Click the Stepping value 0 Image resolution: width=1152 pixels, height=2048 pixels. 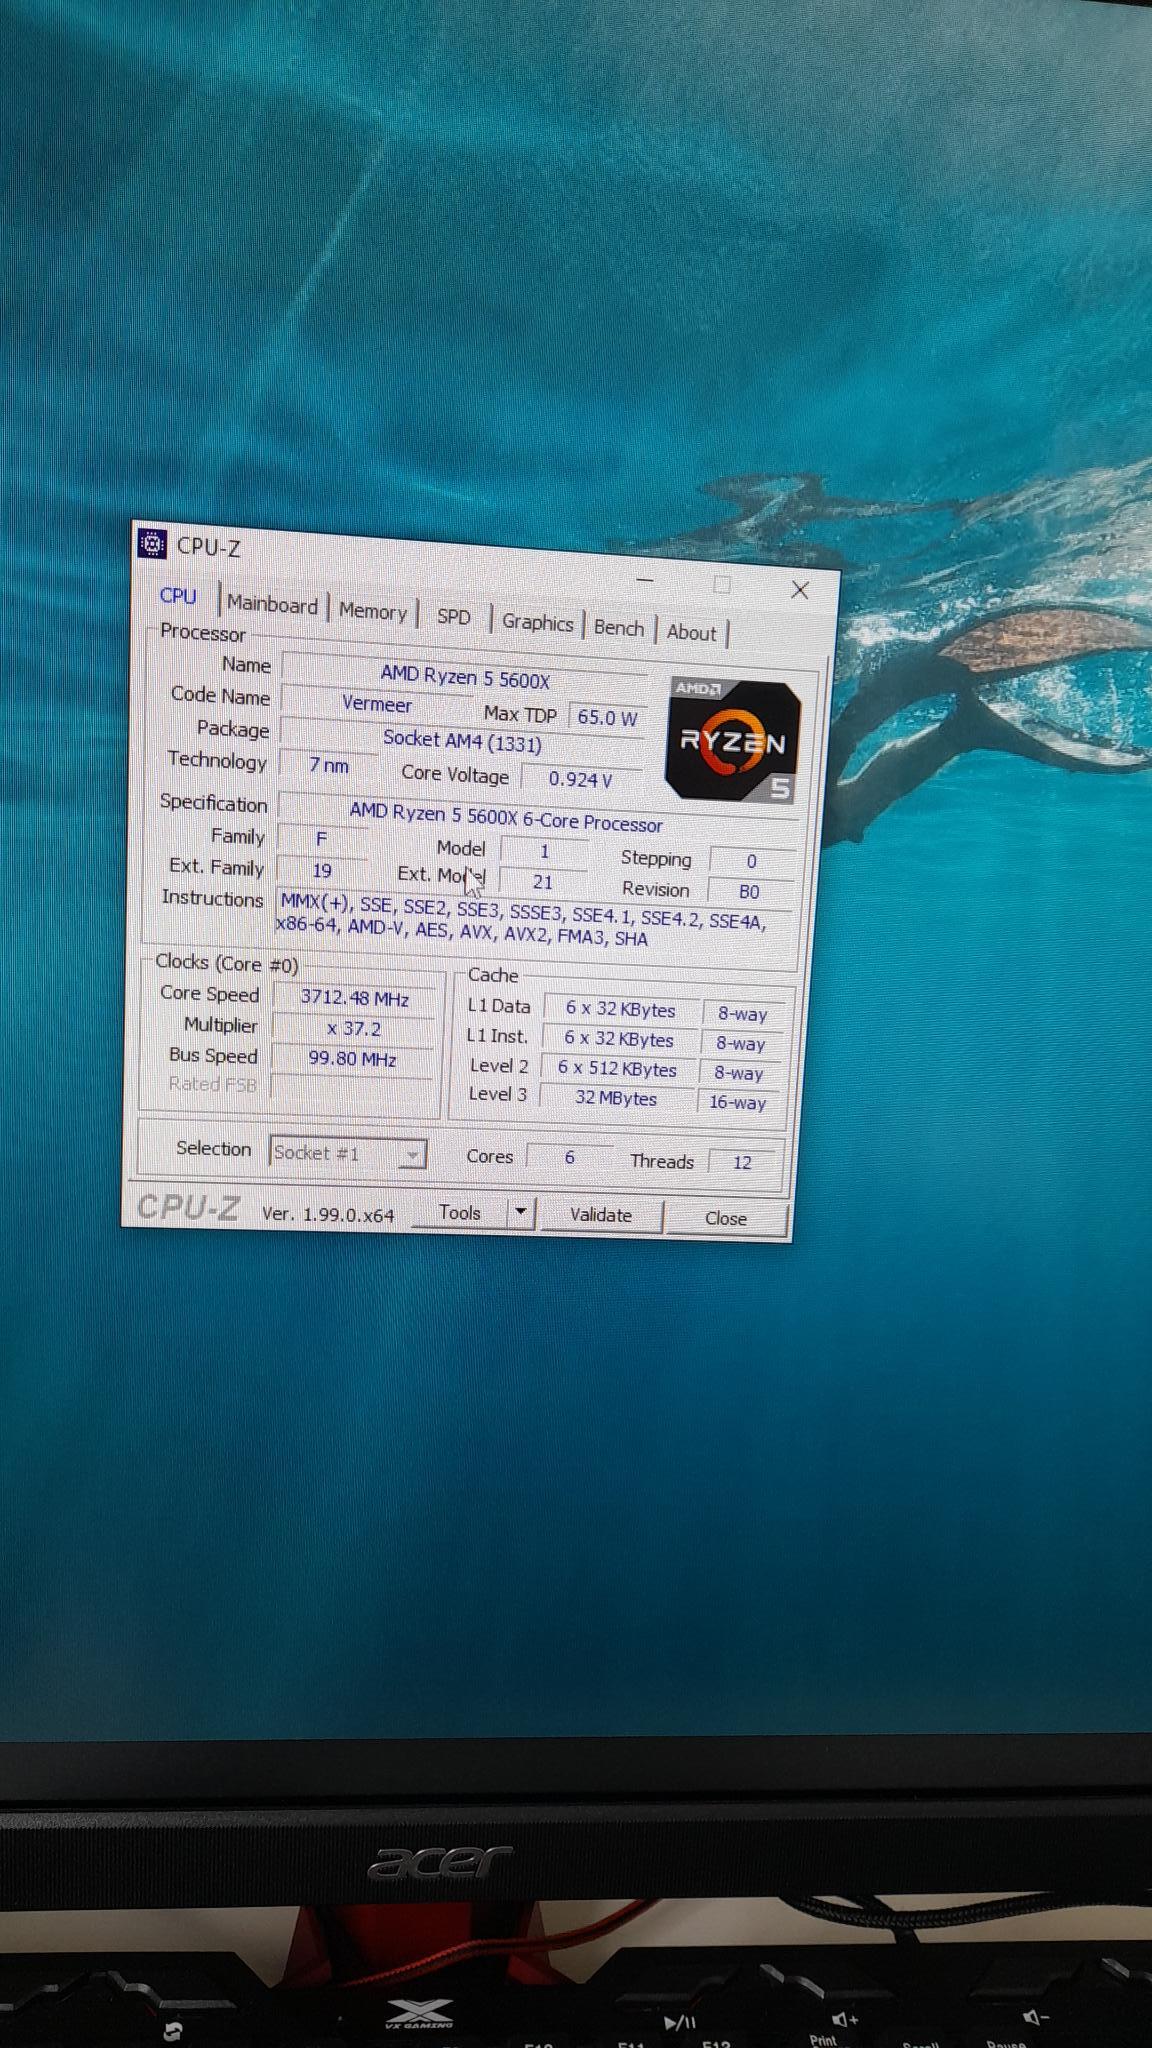[x=752, y=861]
